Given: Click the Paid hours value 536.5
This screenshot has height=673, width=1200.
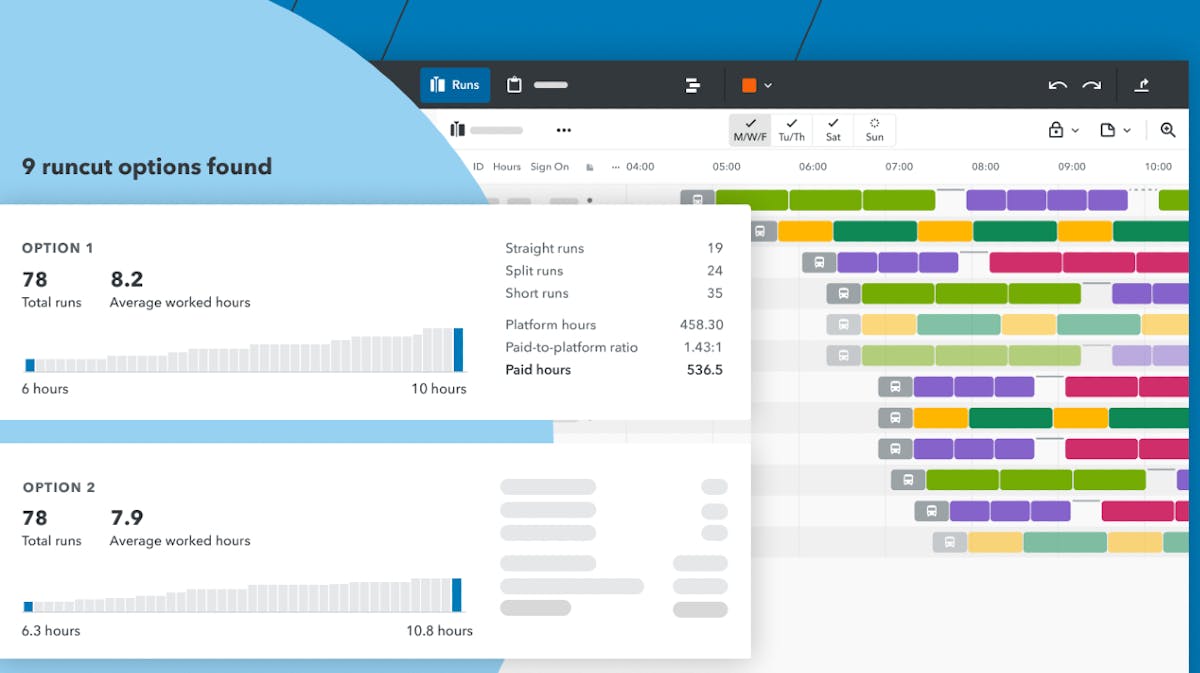Looking at the screenshot, I should tap(704, 369).
